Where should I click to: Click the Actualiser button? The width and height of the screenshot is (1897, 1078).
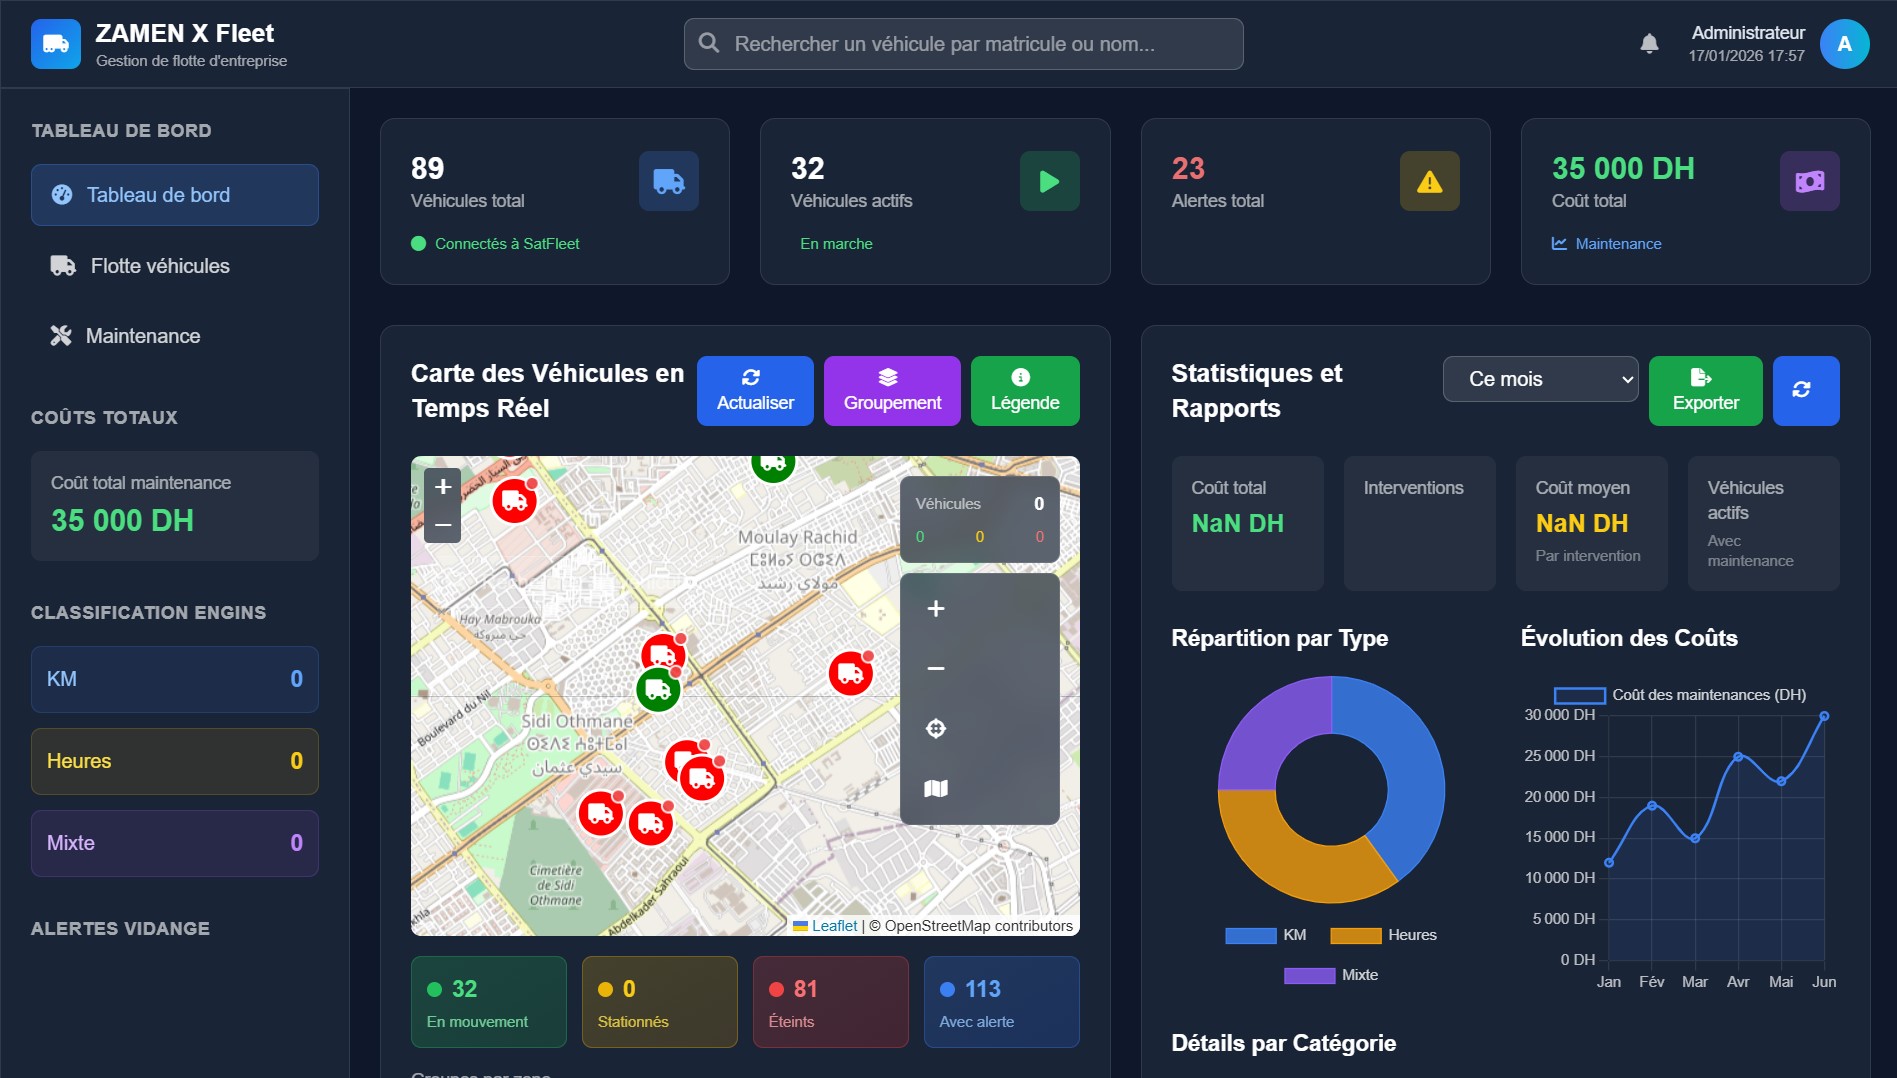click(x=755, y=390)
